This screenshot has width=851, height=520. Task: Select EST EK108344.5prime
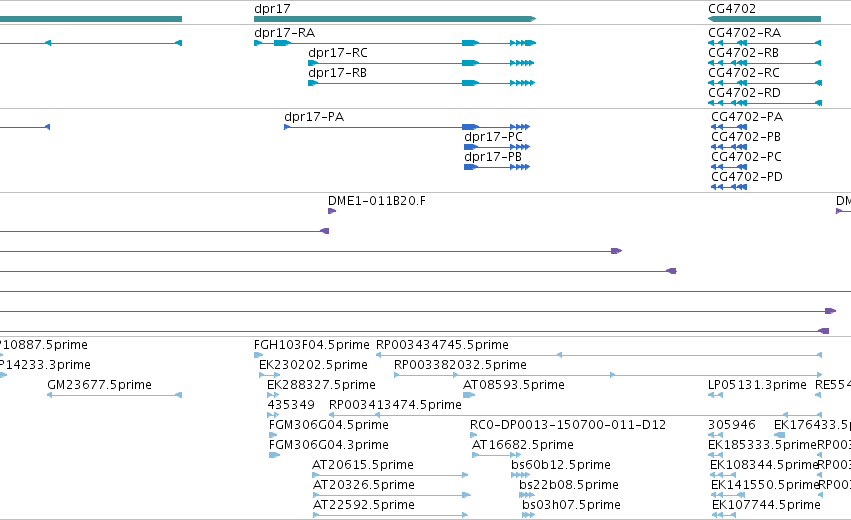click(764, 465)
